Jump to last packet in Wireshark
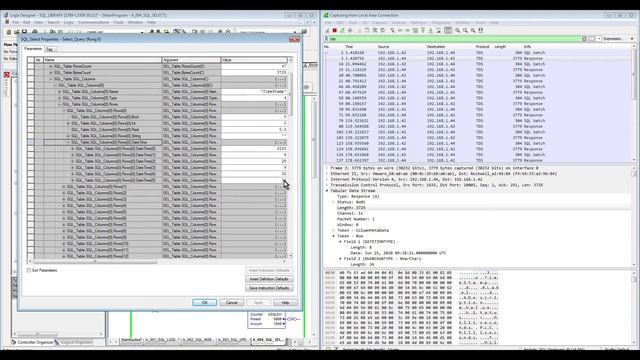The width and height of the screenshot is (640, 360). (x=430, y=31)
